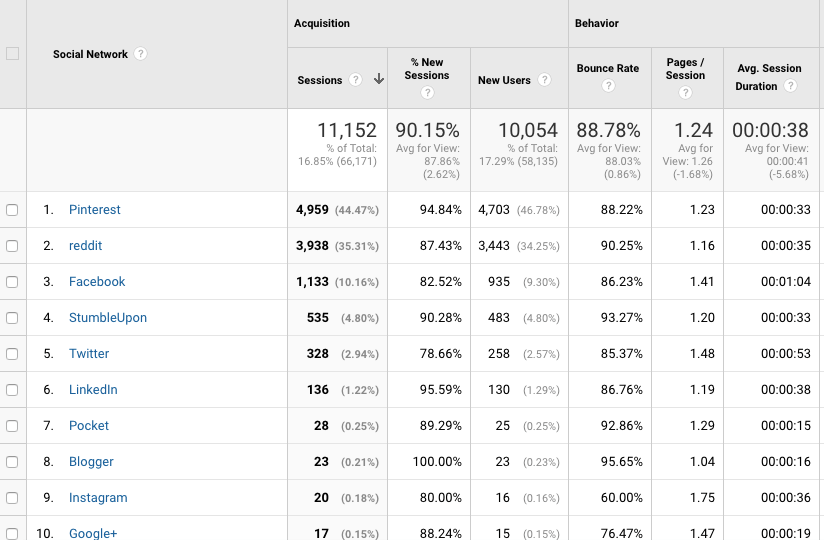Click Pocket bounce rate 92.86%
This screenshot has height=540, width=824.
tap(622, 425)
